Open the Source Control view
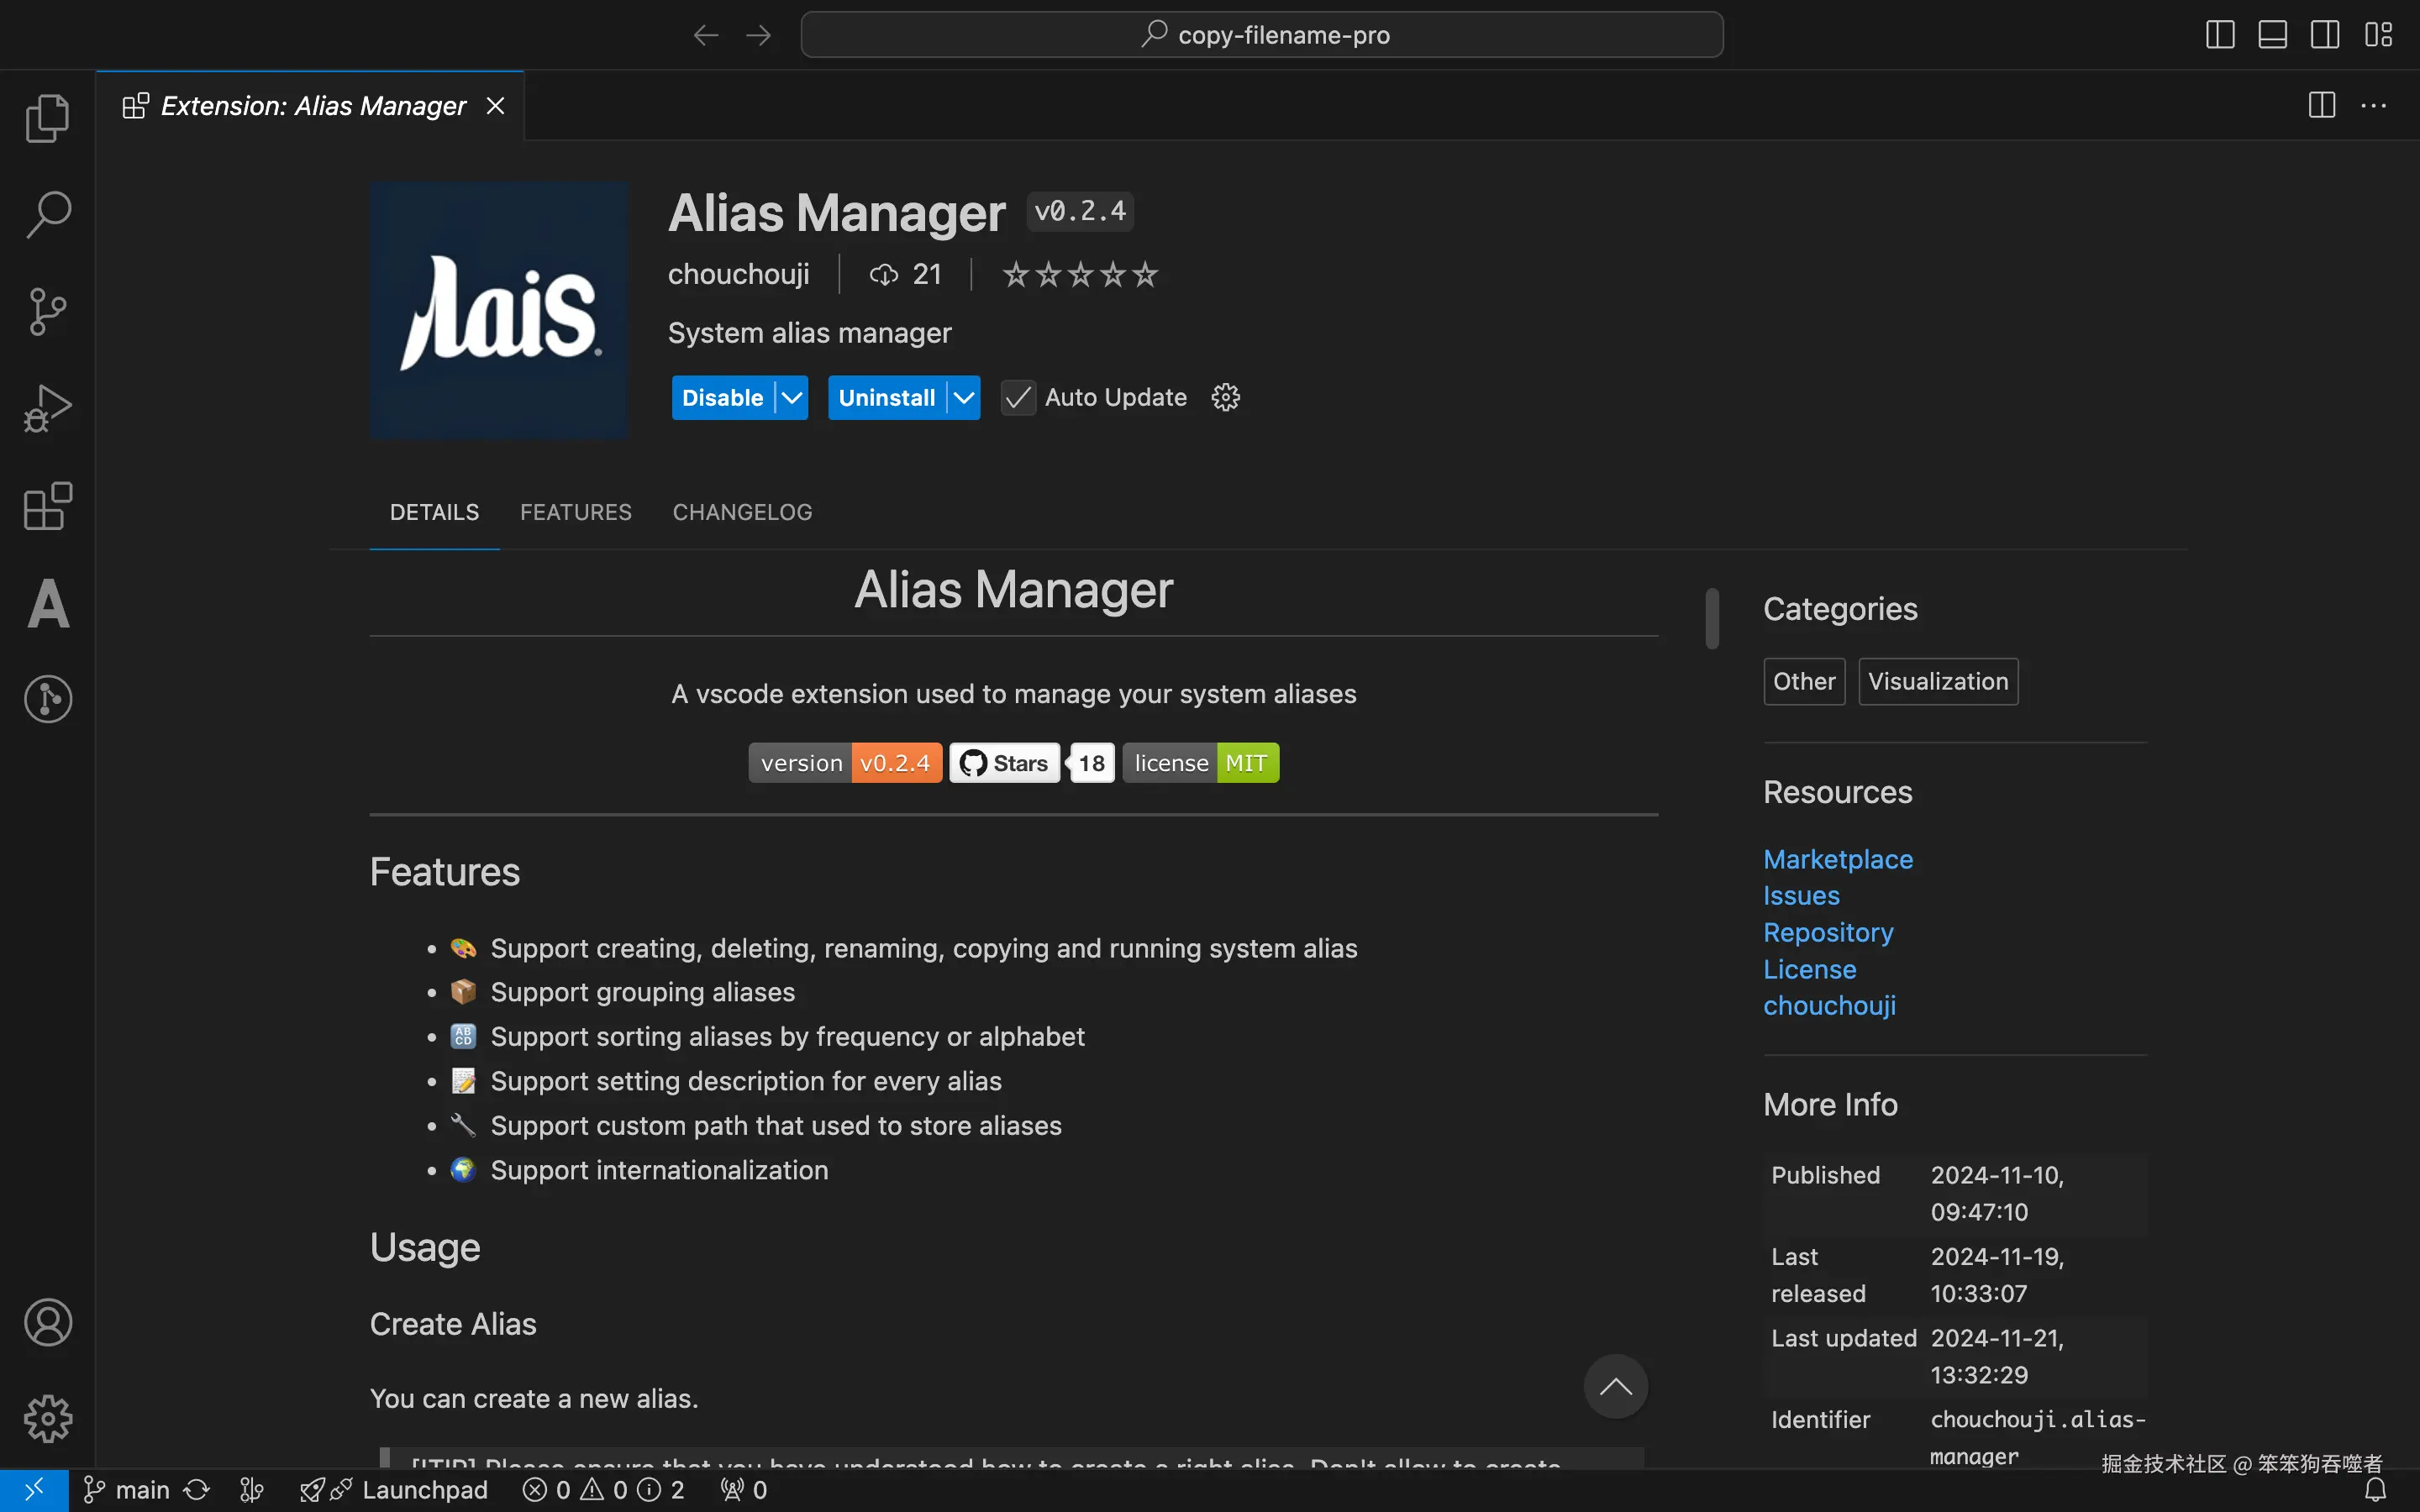This screenshot has height=1512, width=2420. click(x=47, y=311)
